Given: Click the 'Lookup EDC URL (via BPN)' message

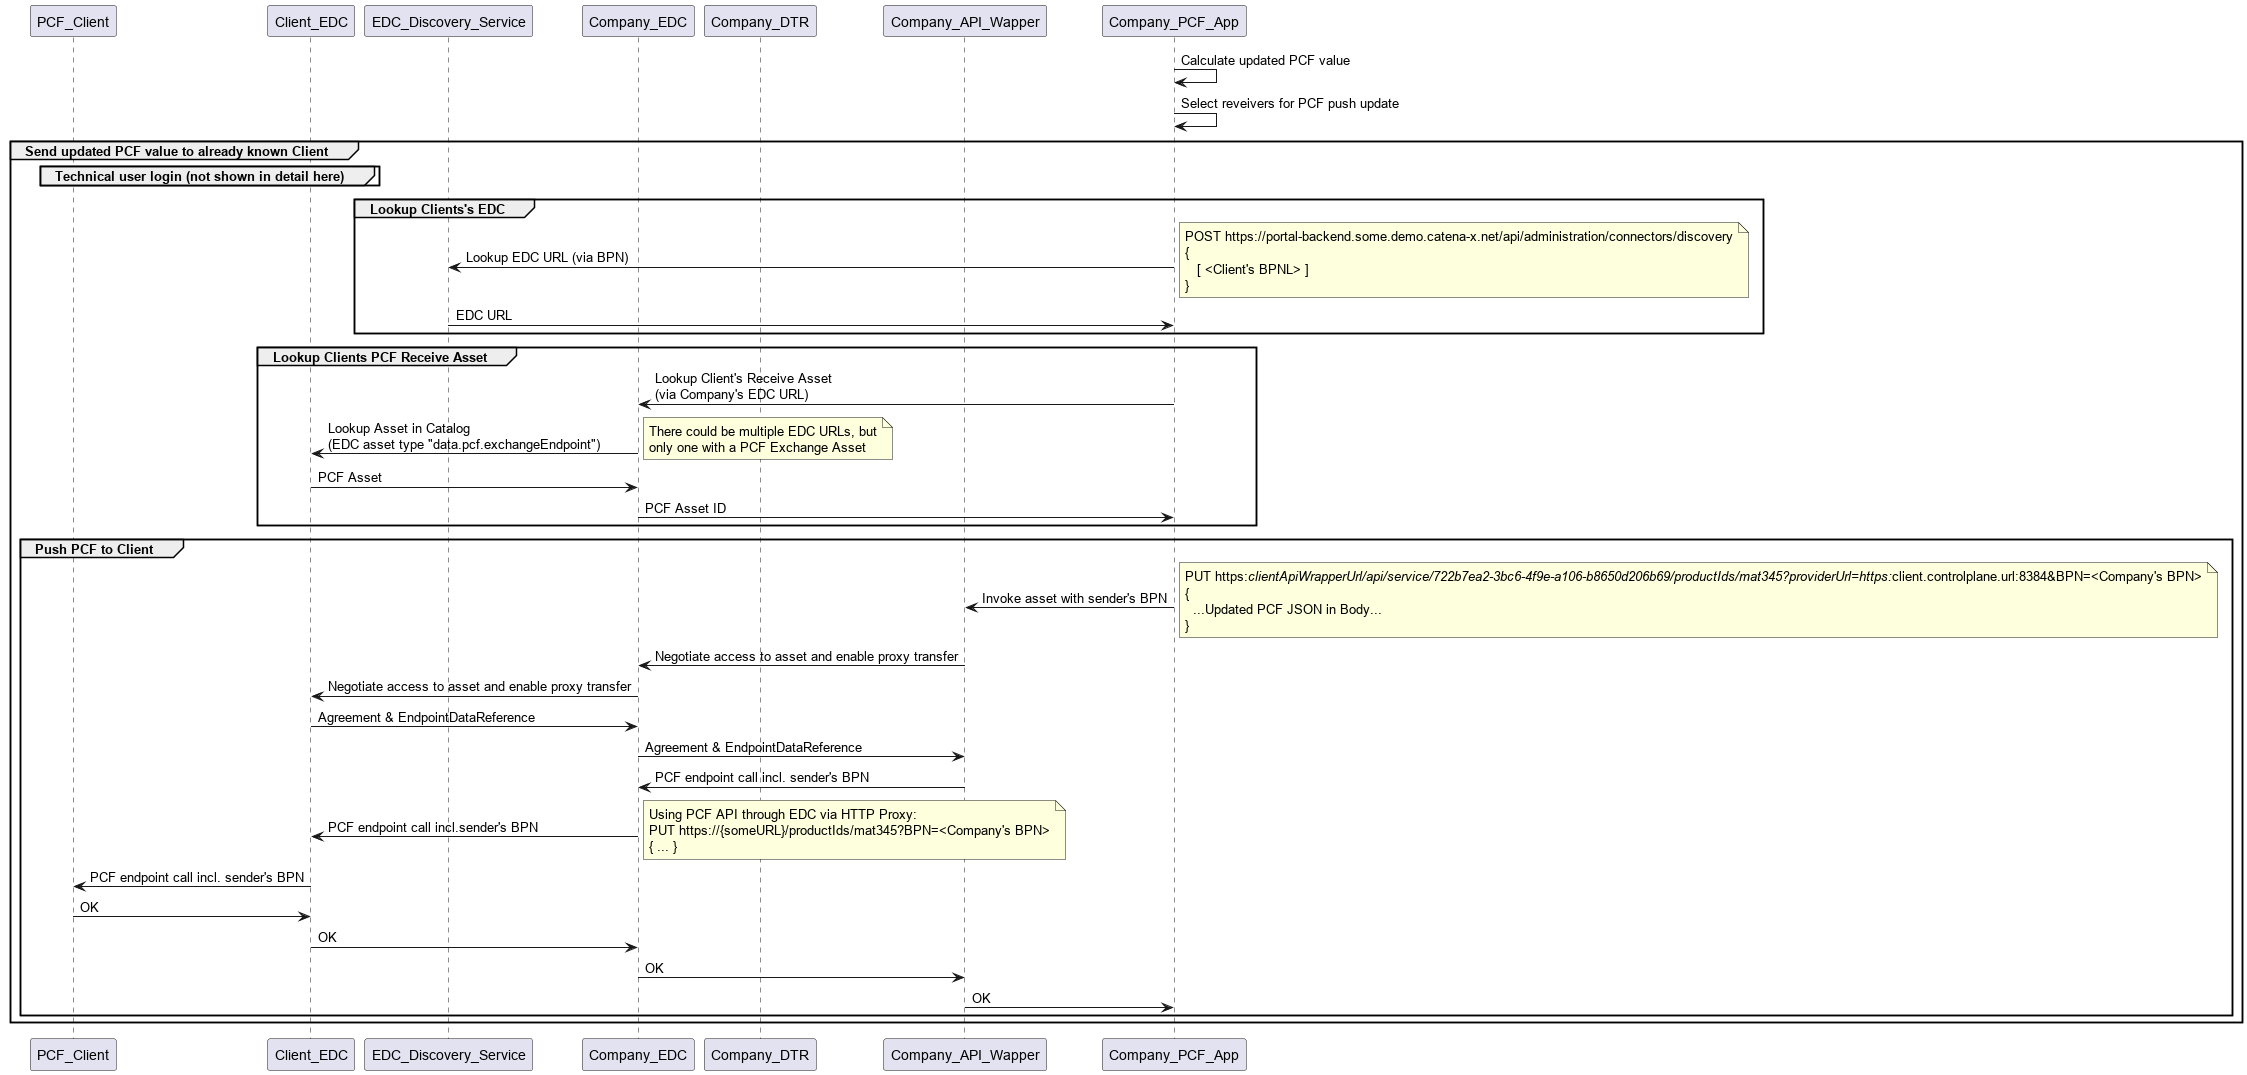Looking at the screenshot, I should point(547,258).
